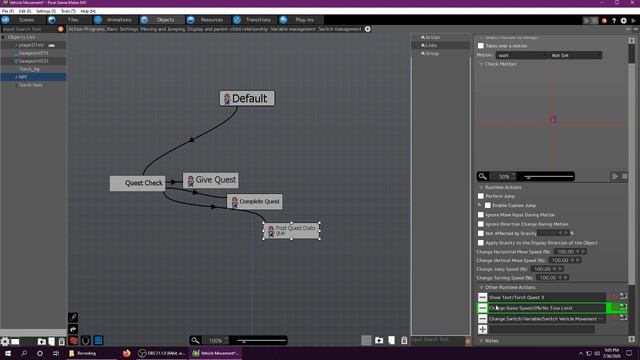
Task: Select the Quest Check action node
Action: [138, 183]
